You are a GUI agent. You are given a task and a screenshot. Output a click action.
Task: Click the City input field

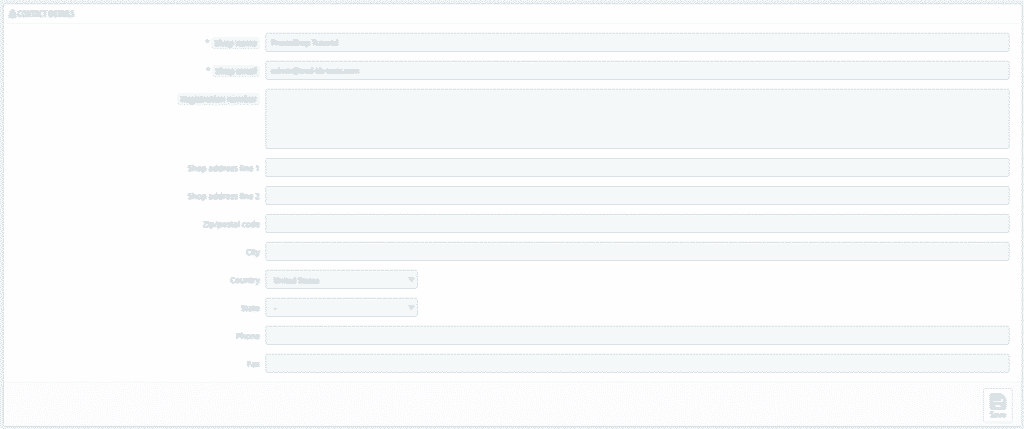coord(637,251)
